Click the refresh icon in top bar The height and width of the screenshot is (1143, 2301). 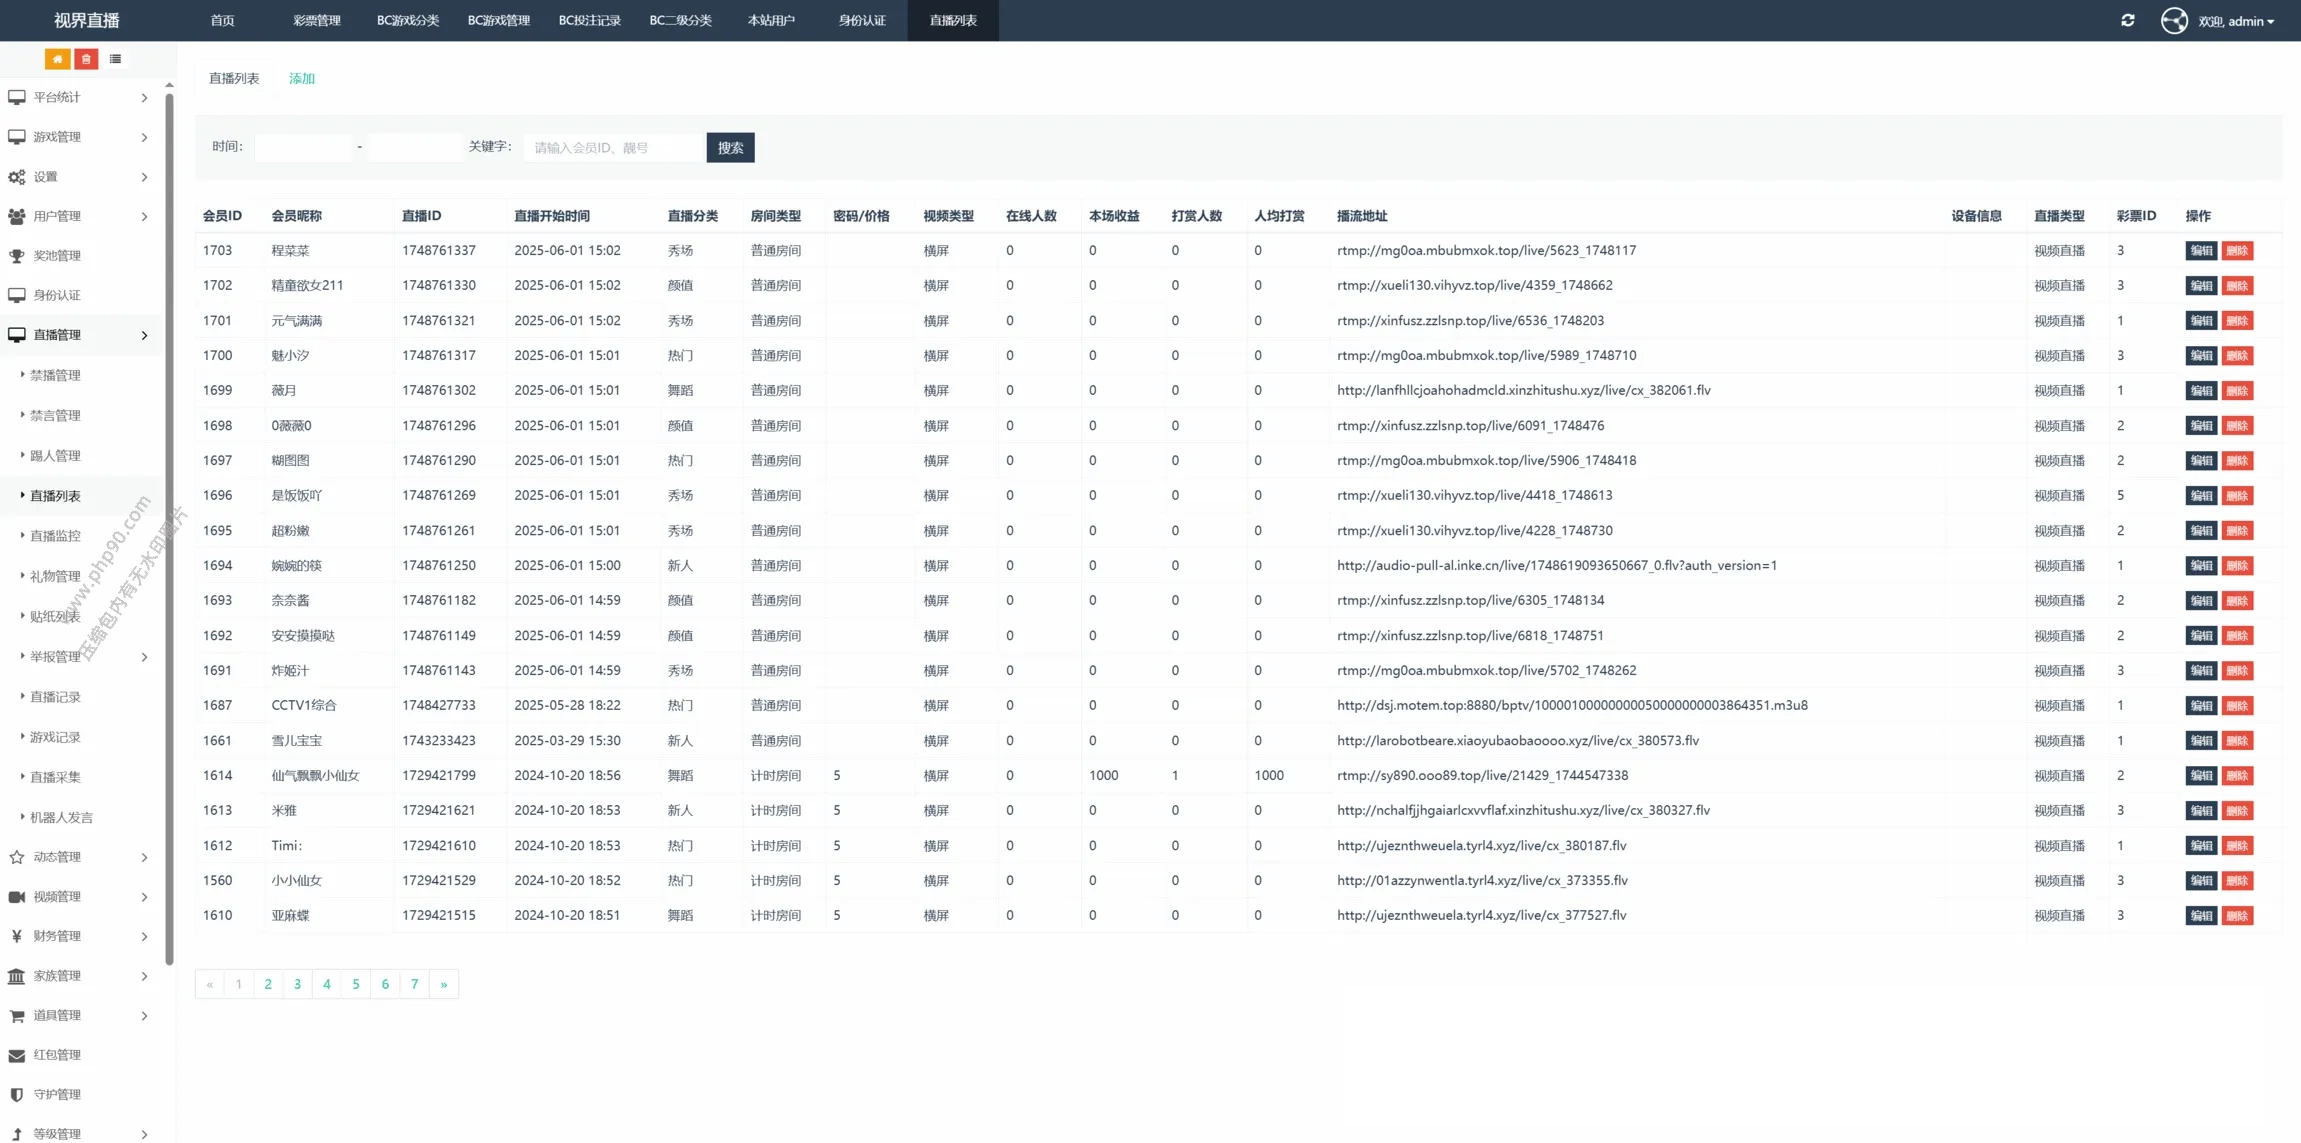[2127, 20]
